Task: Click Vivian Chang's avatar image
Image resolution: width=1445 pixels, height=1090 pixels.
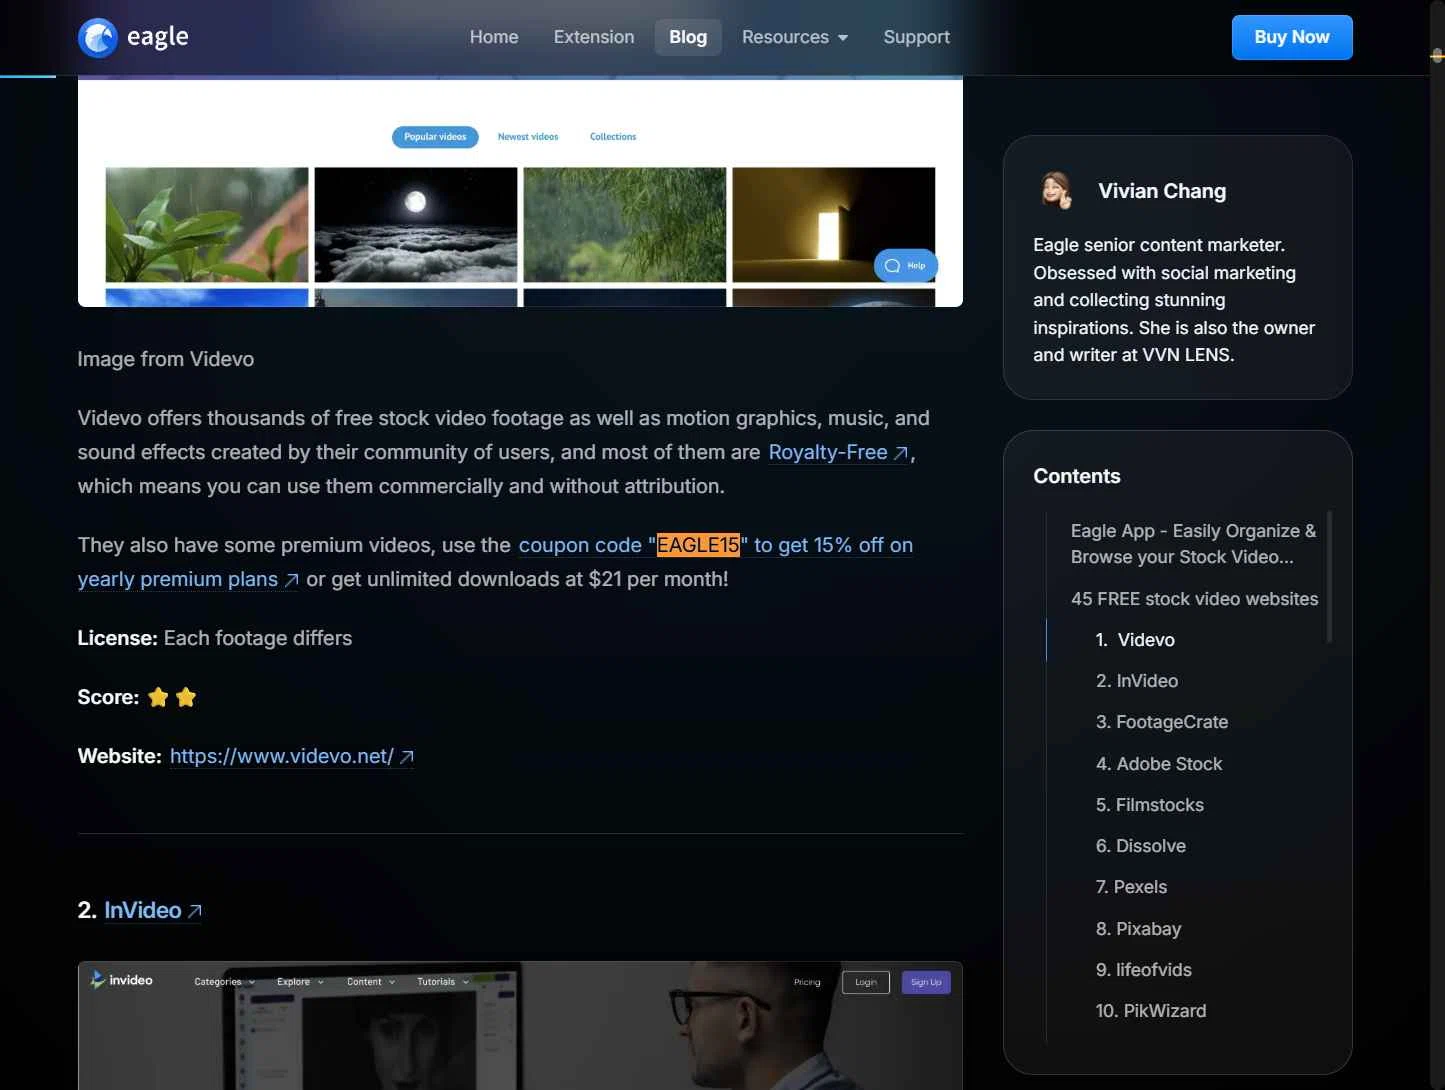Action: (x=1056, y=190)
